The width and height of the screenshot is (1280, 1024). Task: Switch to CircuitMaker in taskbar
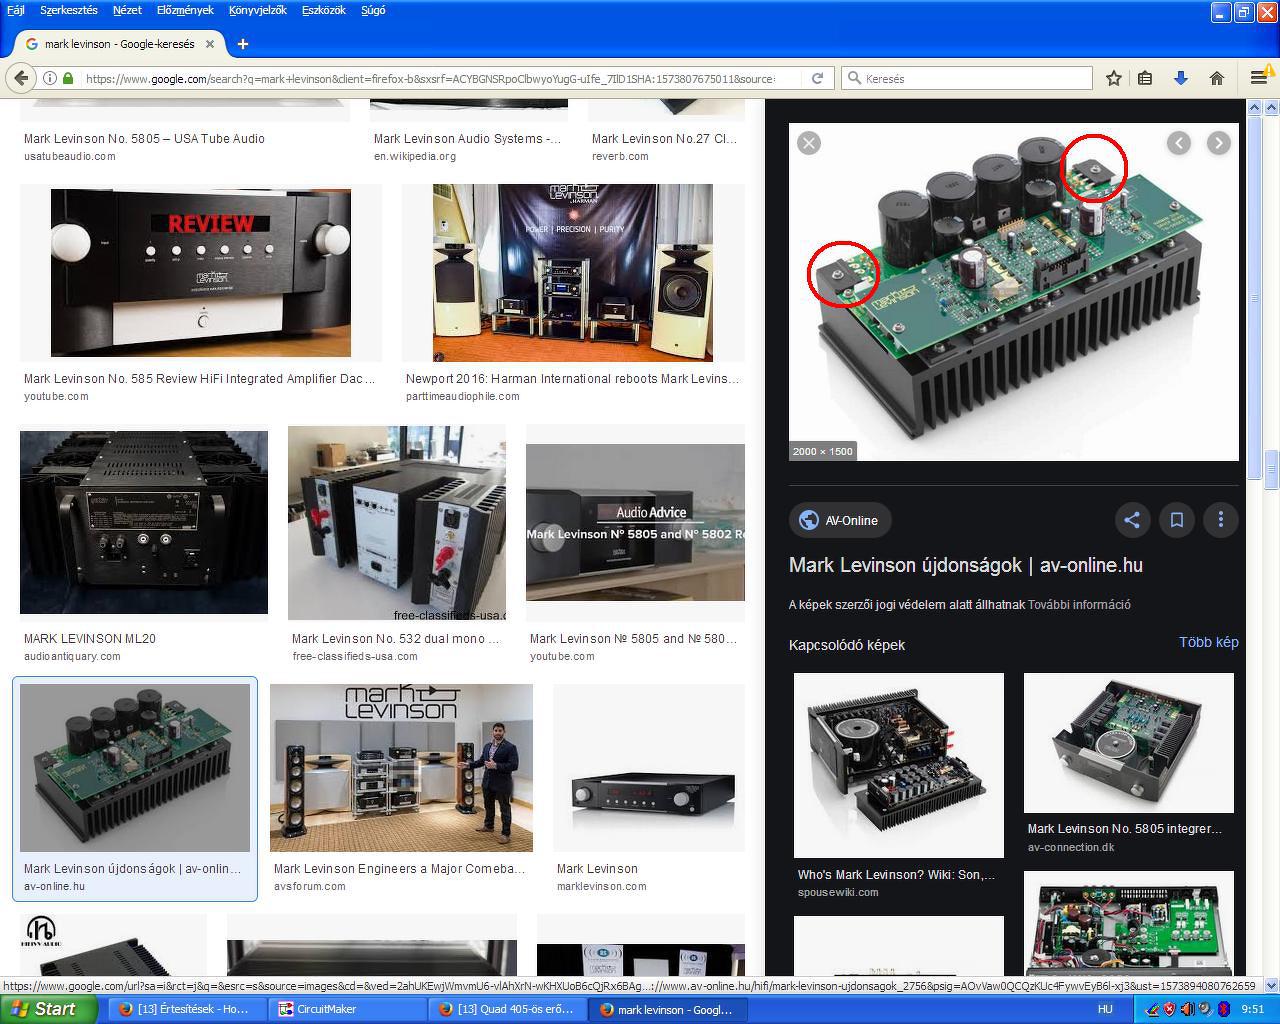tap(347, 1009)
